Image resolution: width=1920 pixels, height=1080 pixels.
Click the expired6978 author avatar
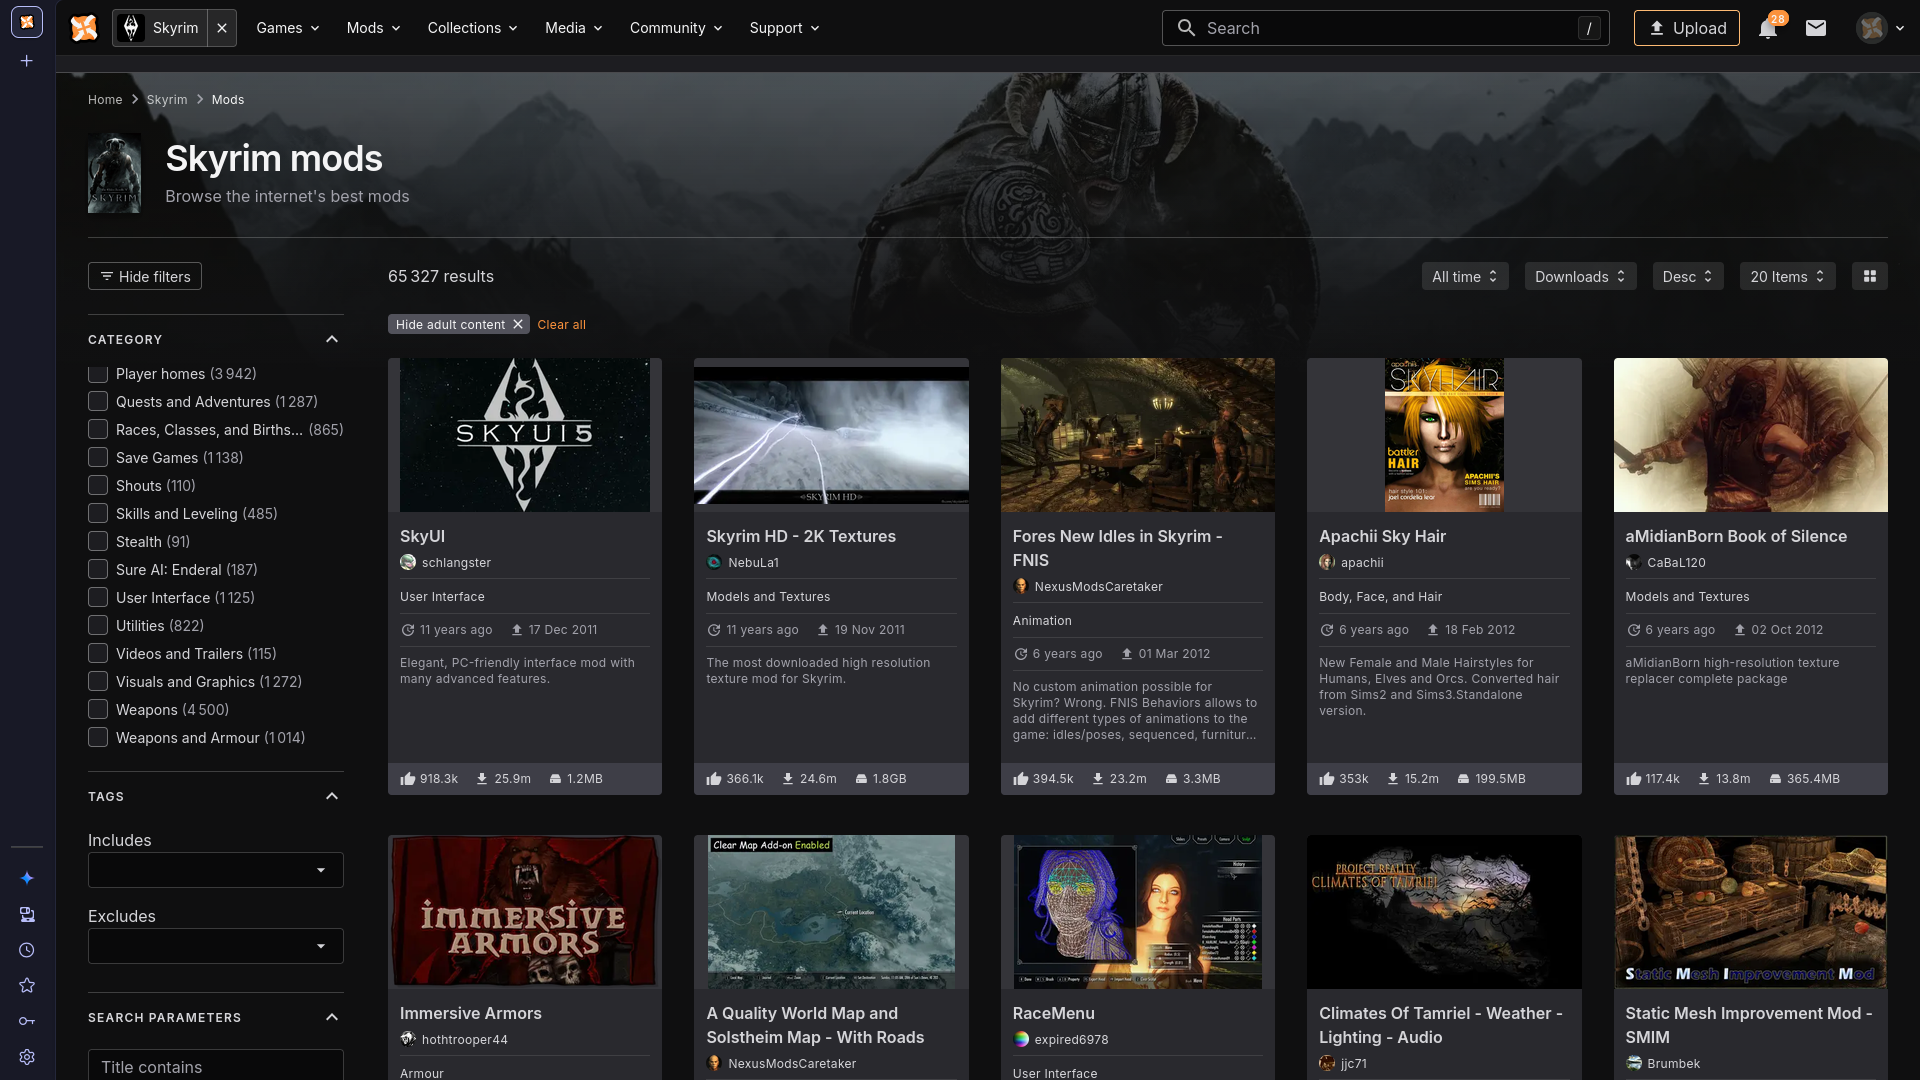pyautogui.click(x=1021, y=1040)
